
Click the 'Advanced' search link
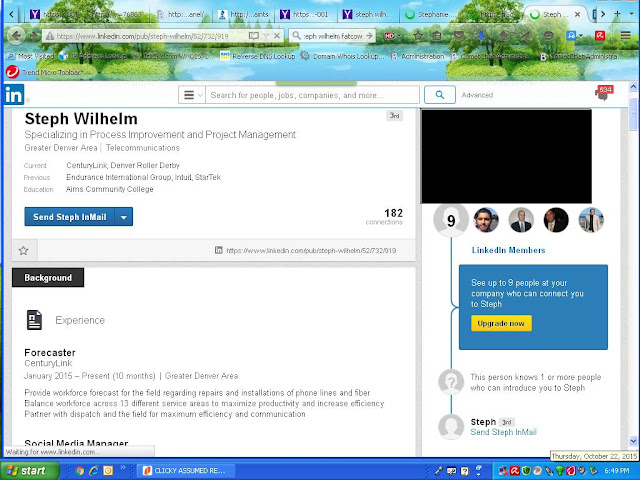[x=477, y=95]
